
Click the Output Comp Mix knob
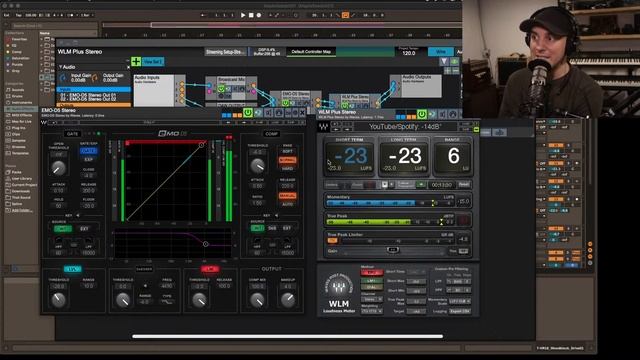pos(258,300)
